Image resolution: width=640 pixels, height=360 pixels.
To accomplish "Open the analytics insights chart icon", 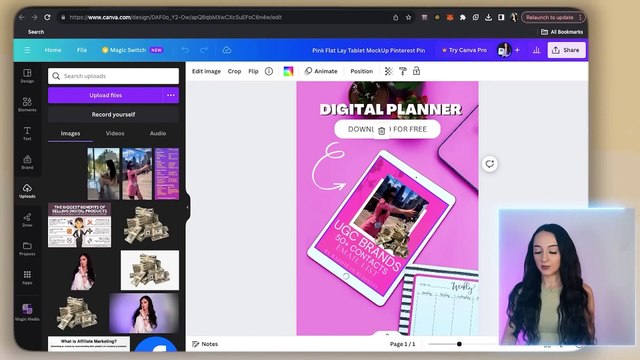I will tap(536, 50).
